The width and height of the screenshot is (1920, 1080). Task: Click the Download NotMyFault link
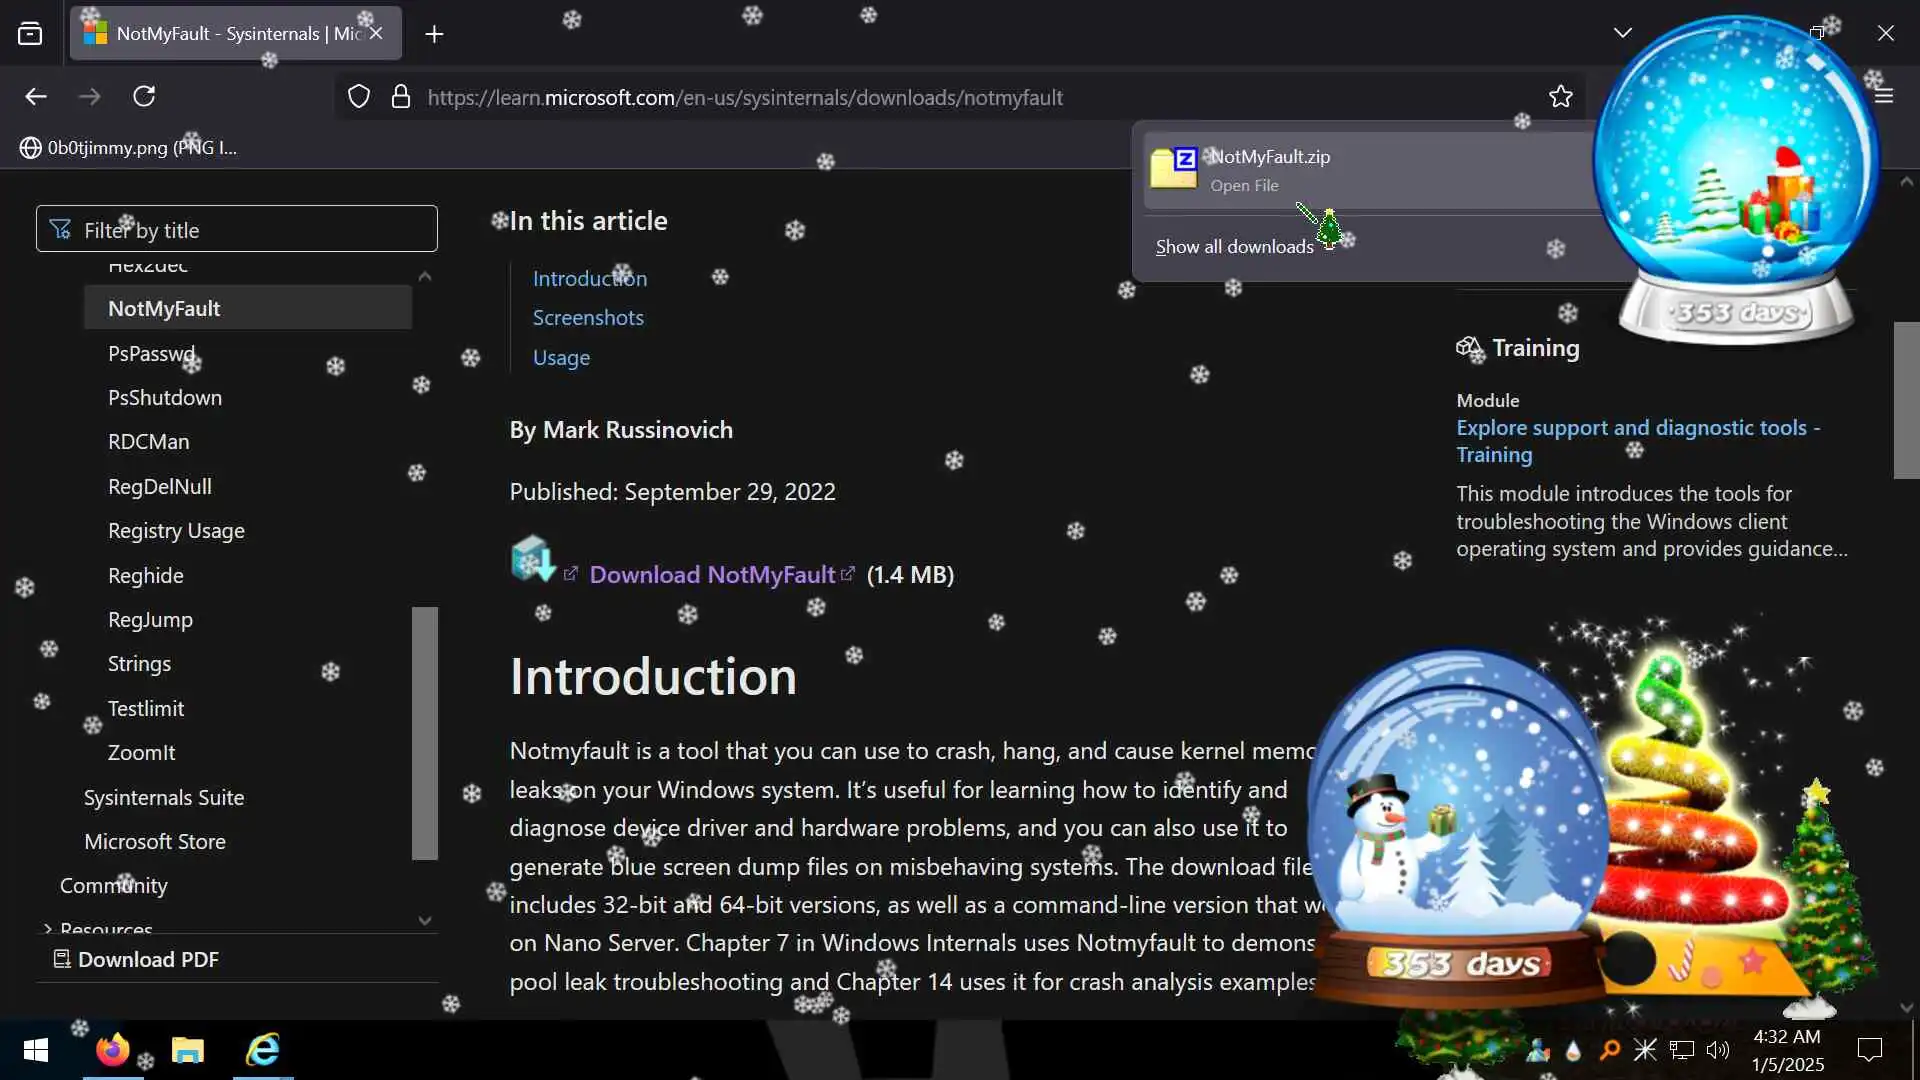point(711,575)
